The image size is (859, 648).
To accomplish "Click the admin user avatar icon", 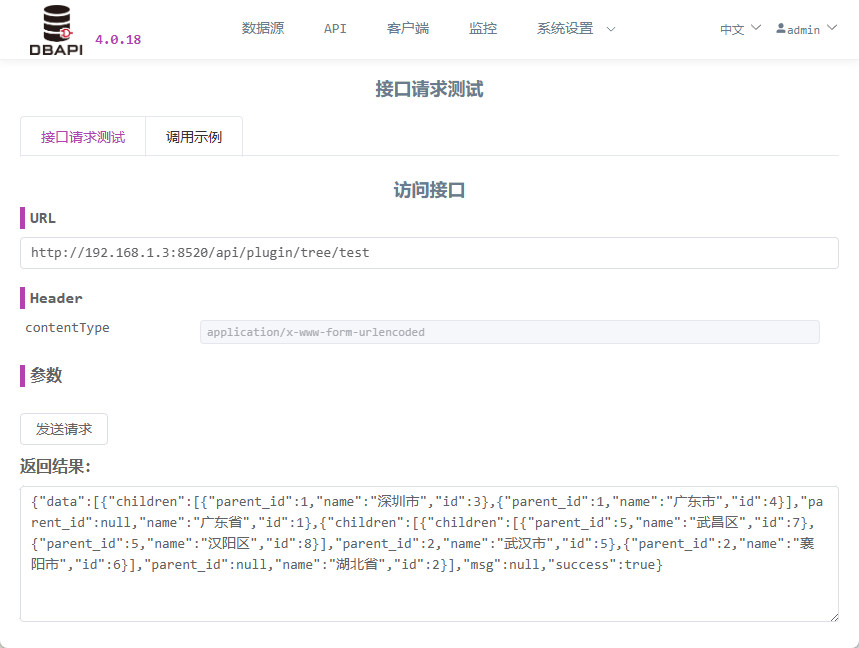I will [781, 28].
